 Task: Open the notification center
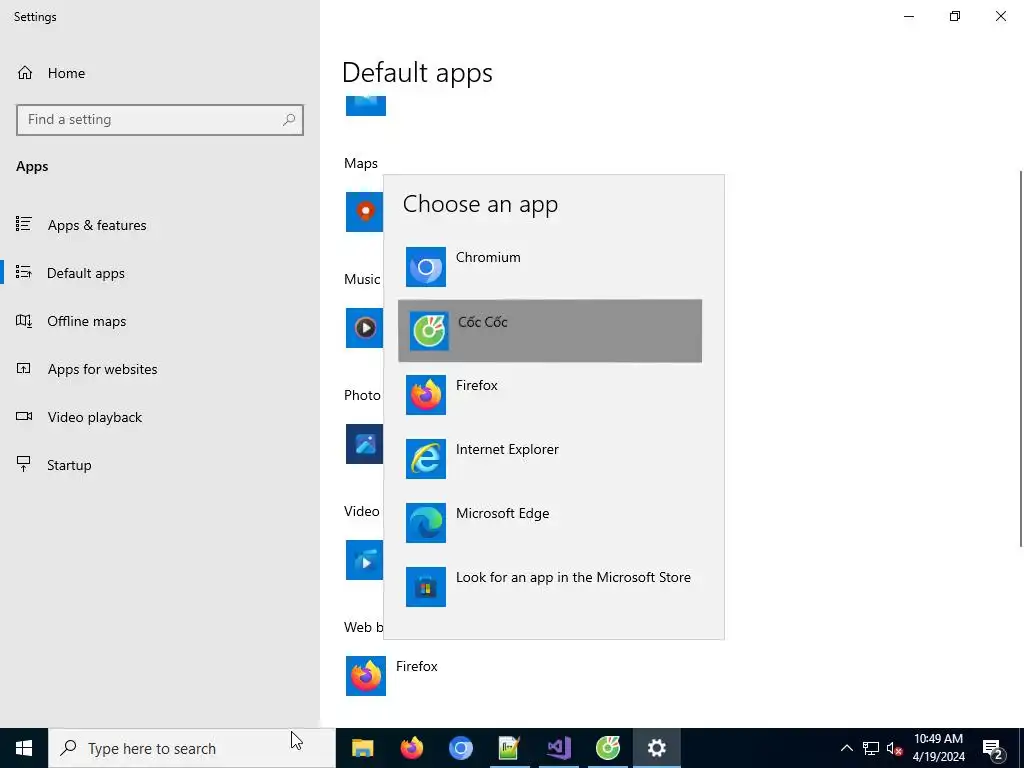coord(993,748)
